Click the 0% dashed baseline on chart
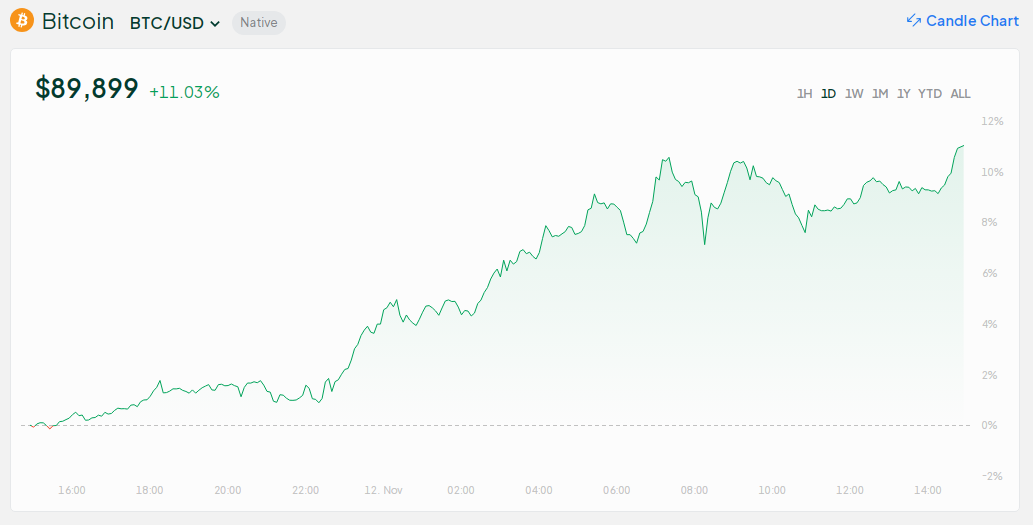This screenshot has width=1033, height=525. click(500, 426)
